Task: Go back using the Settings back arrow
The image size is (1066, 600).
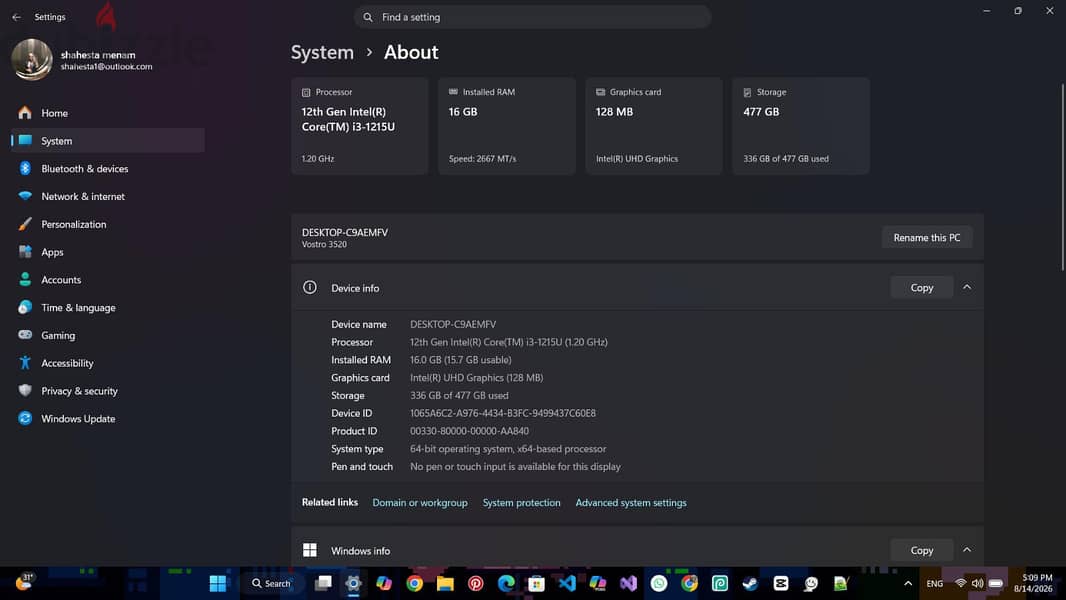Action: point(16,17)
